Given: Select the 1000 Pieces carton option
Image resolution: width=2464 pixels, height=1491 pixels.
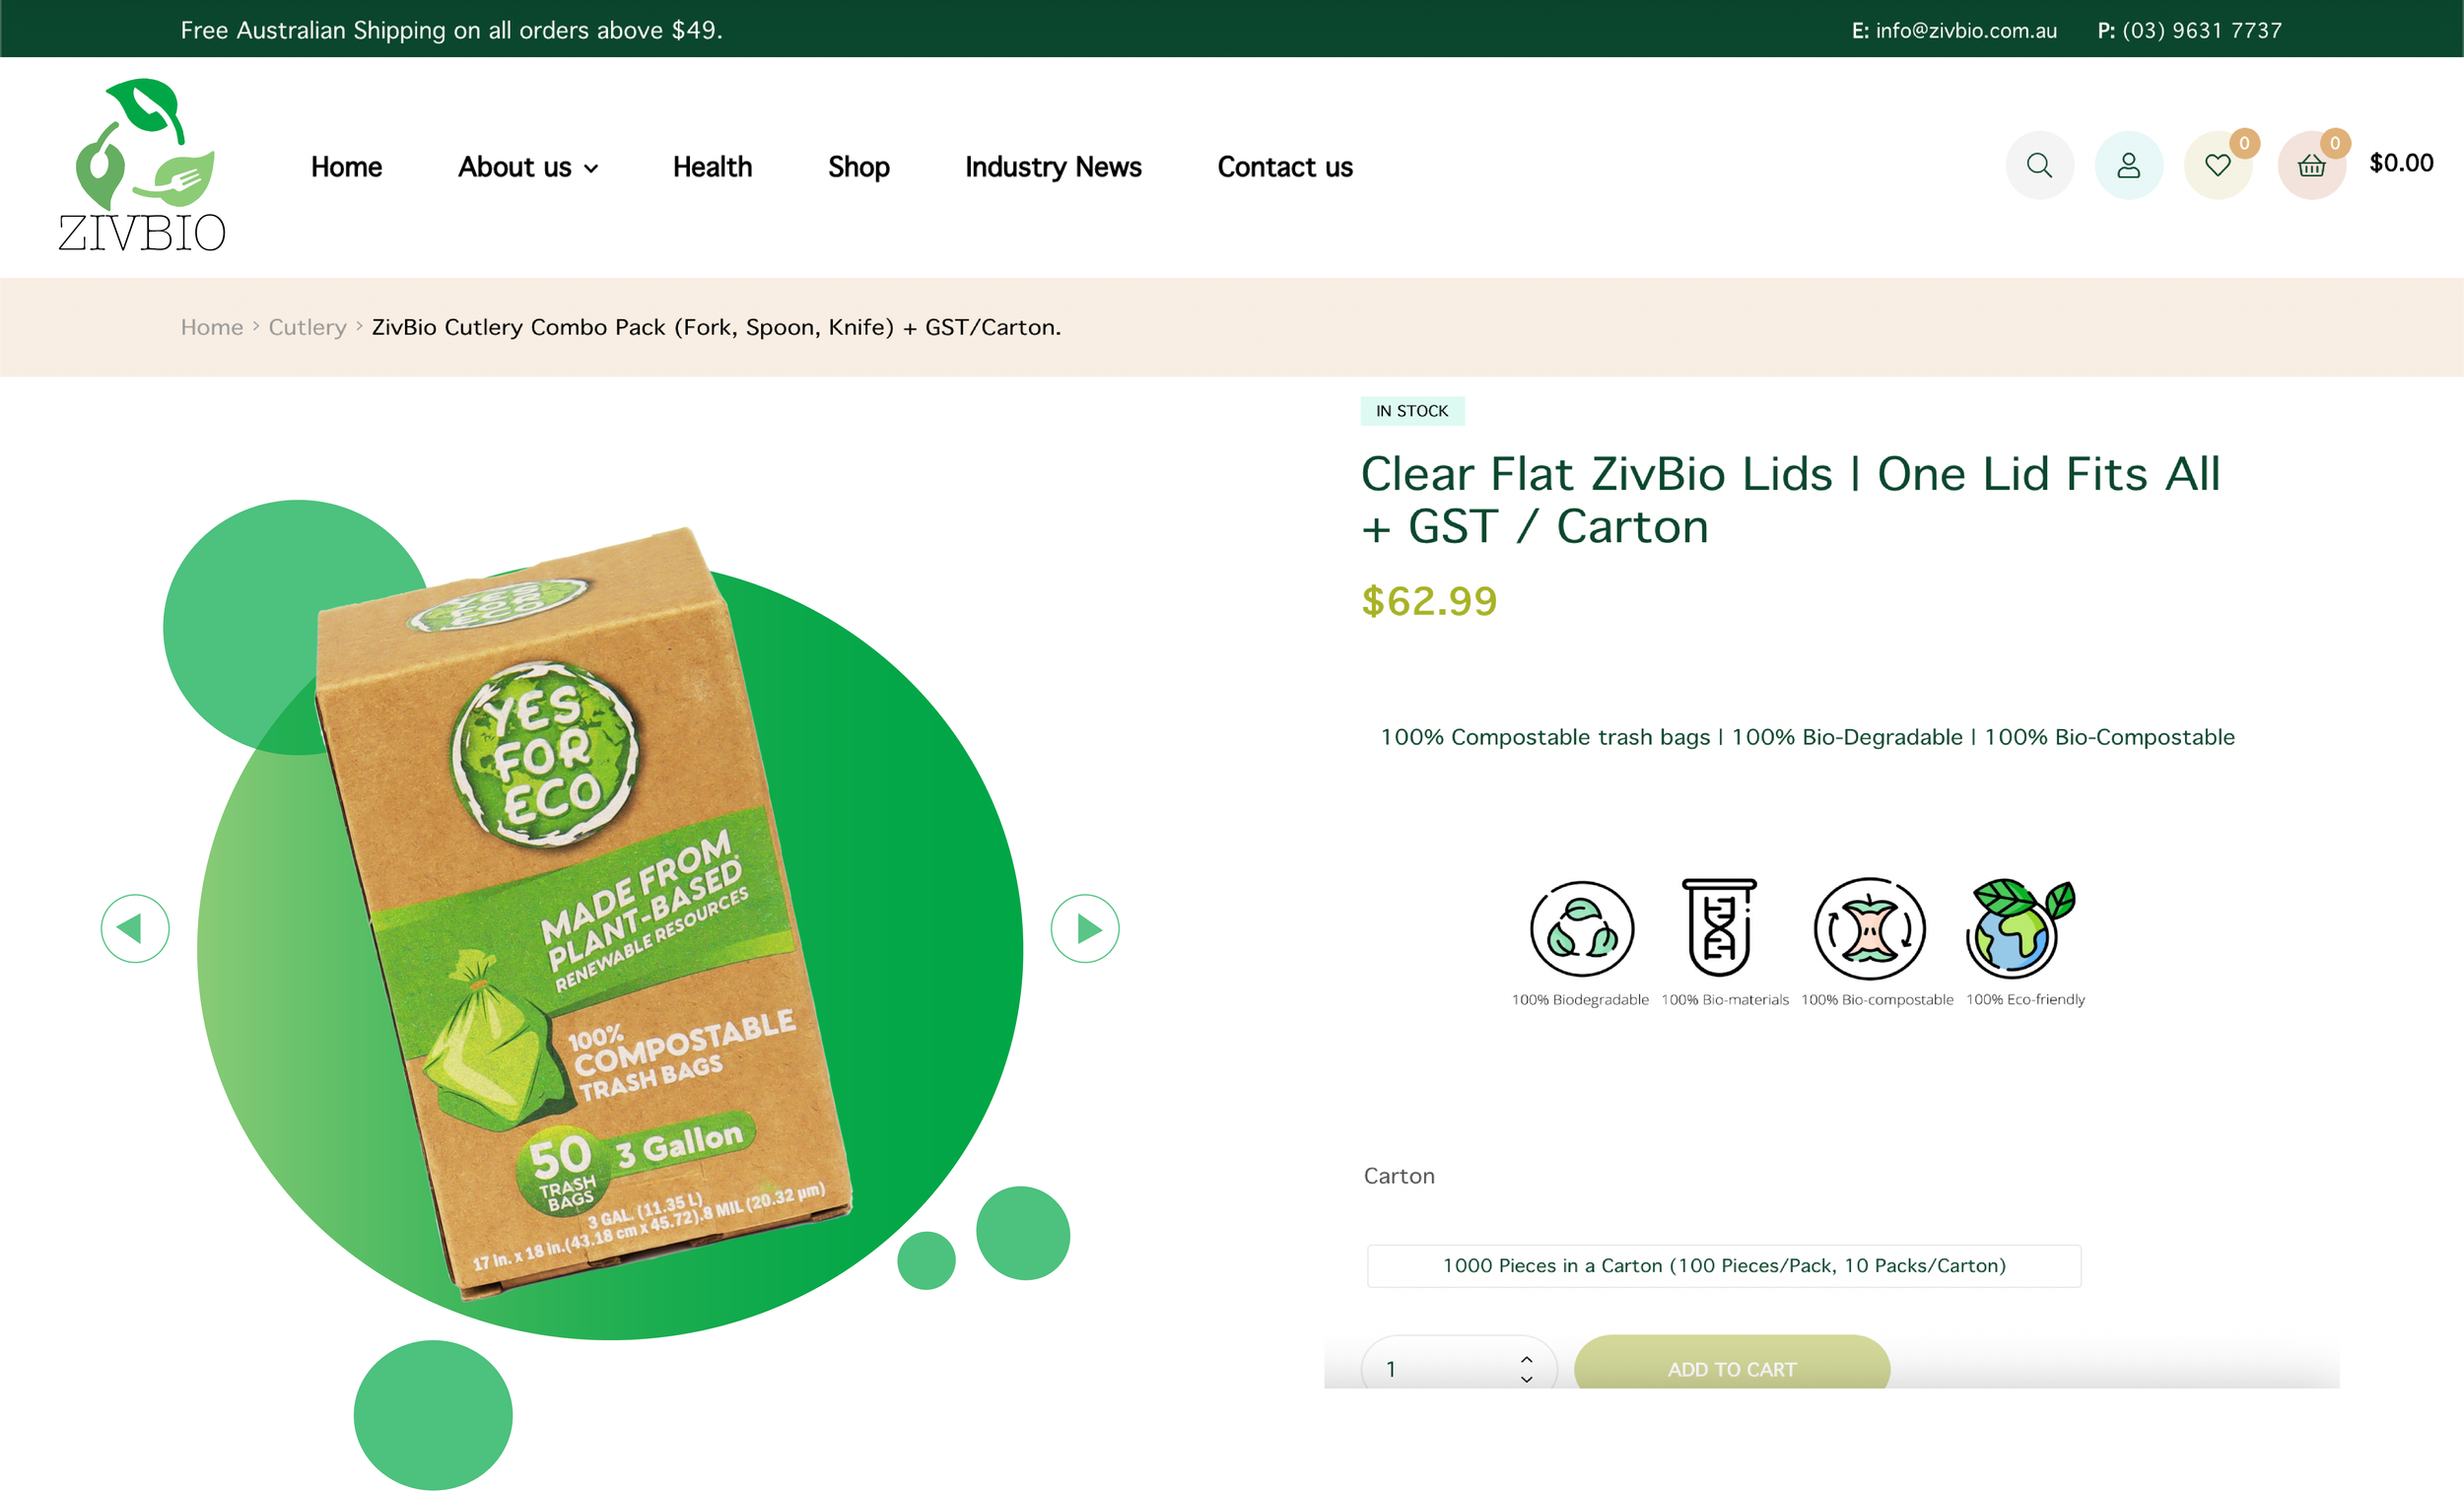Looking at the screenshot, I should click(1724, 1265).
